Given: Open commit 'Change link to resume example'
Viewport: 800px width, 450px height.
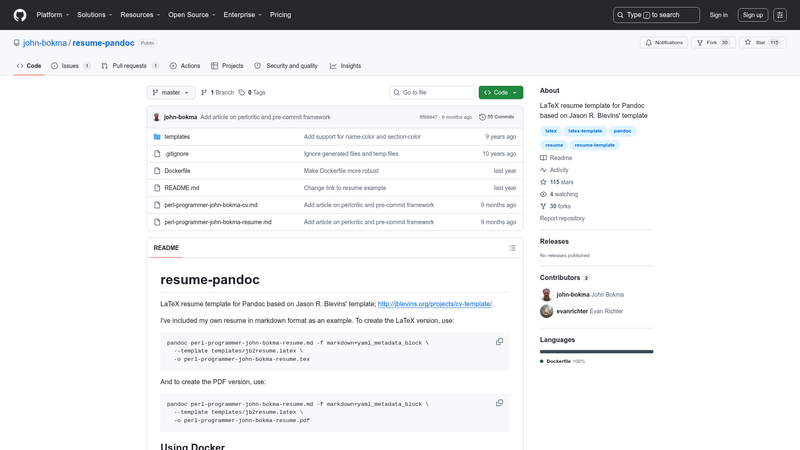Looking at the screenshot, I should coord(345,188).
